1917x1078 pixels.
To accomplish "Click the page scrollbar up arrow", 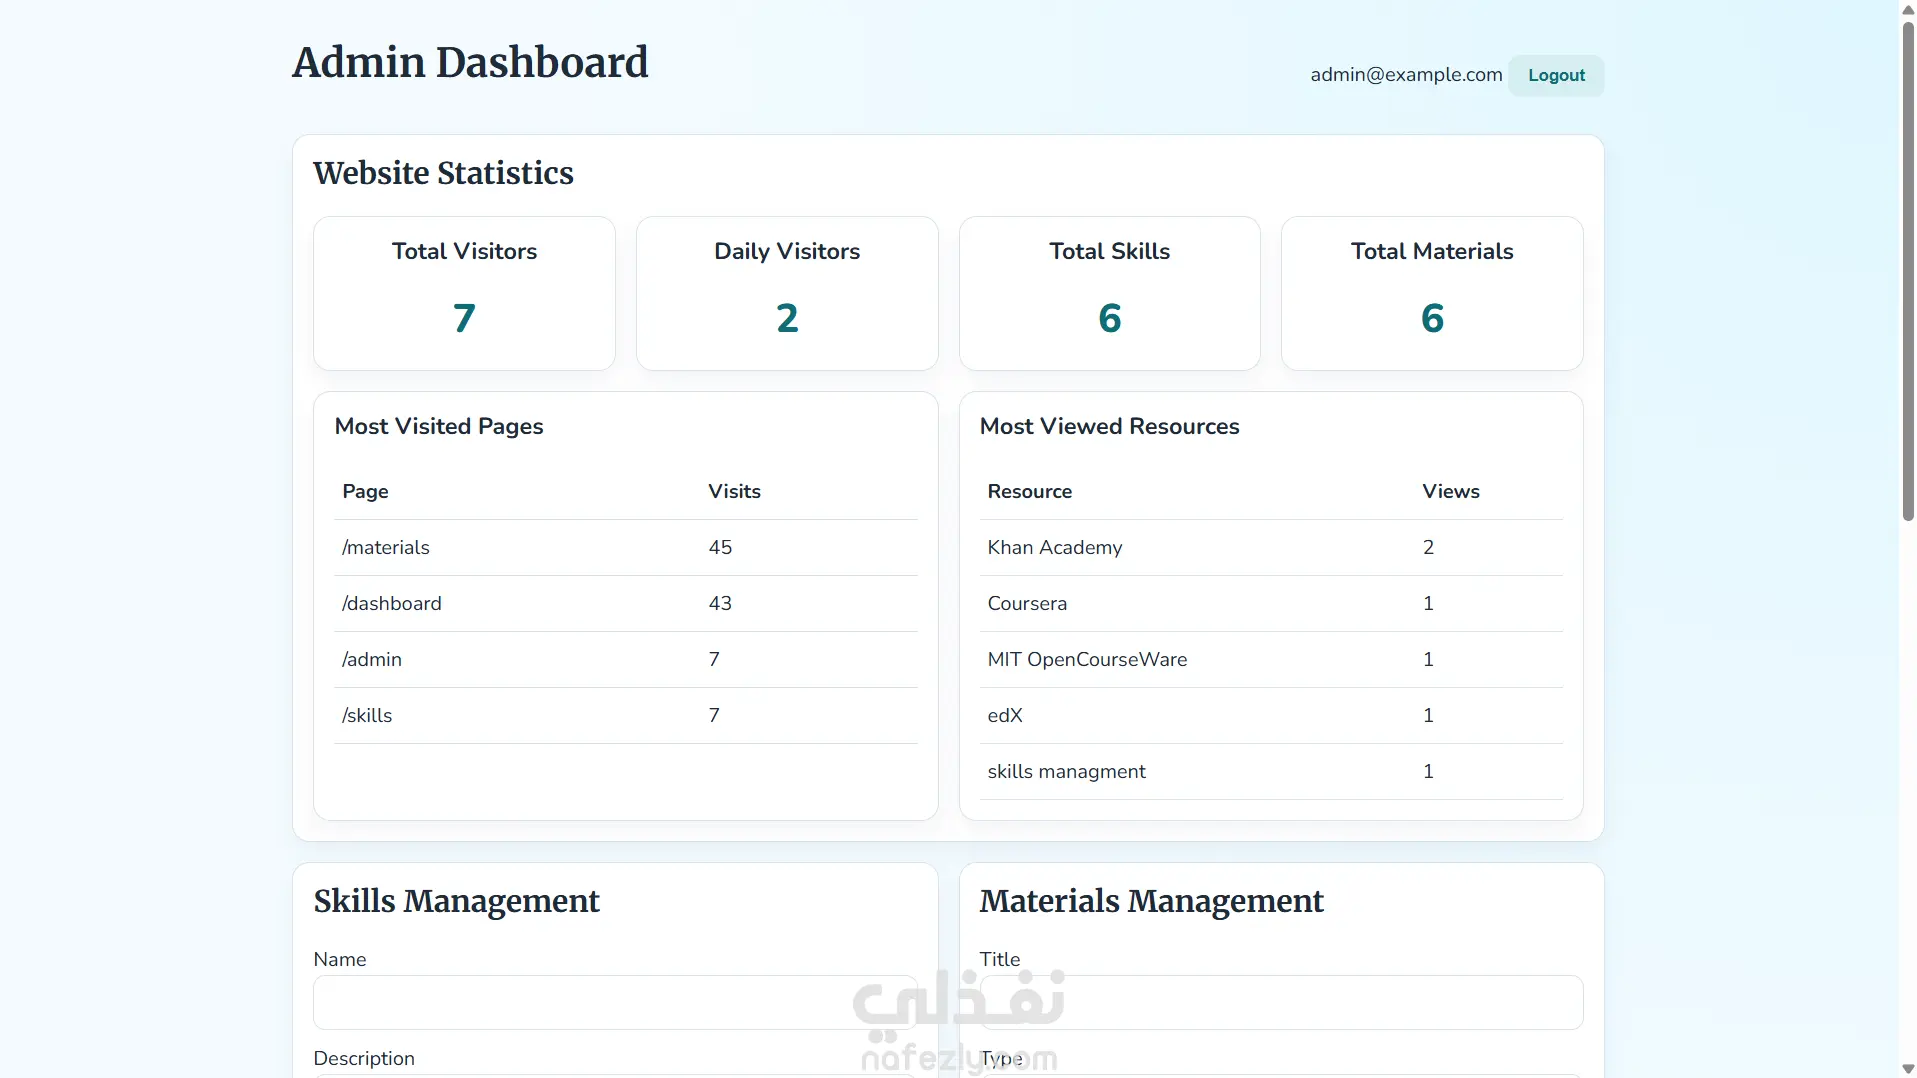I will (1908, 8).
